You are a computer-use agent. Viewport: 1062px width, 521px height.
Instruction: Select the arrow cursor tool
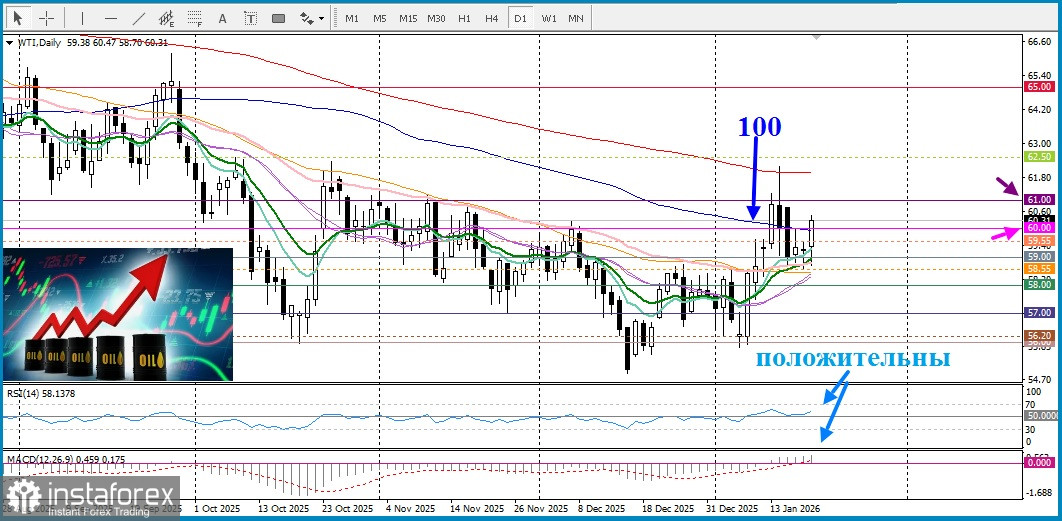click(18, 18)
